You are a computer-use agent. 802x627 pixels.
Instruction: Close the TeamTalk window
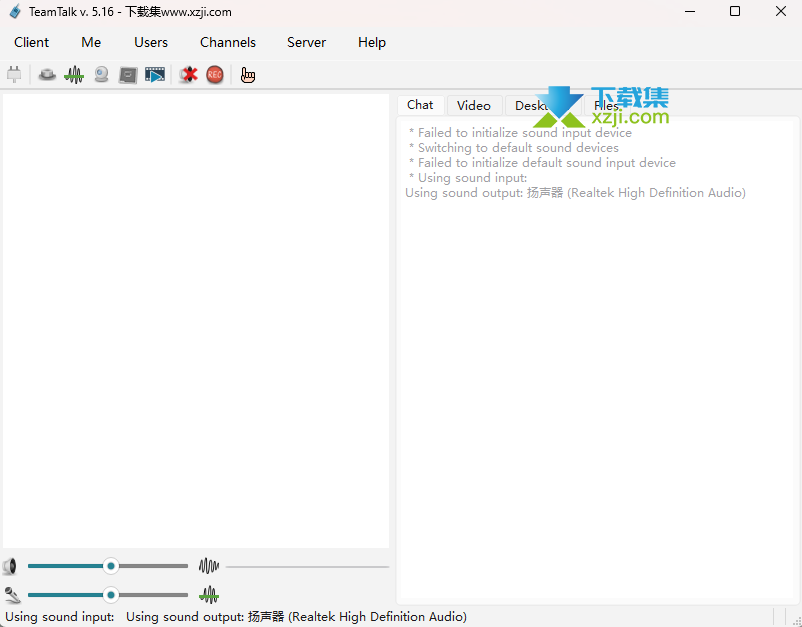point(781,11)
